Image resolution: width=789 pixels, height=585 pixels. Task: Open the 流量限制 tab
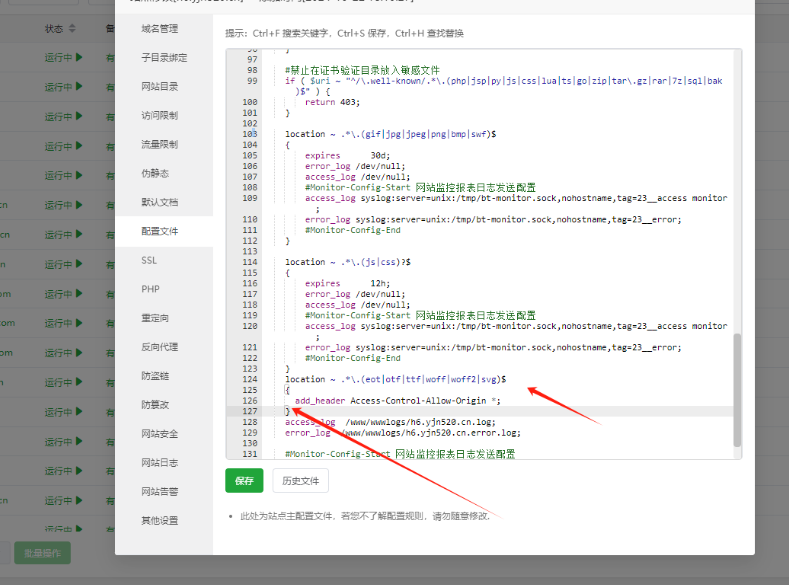160,144
